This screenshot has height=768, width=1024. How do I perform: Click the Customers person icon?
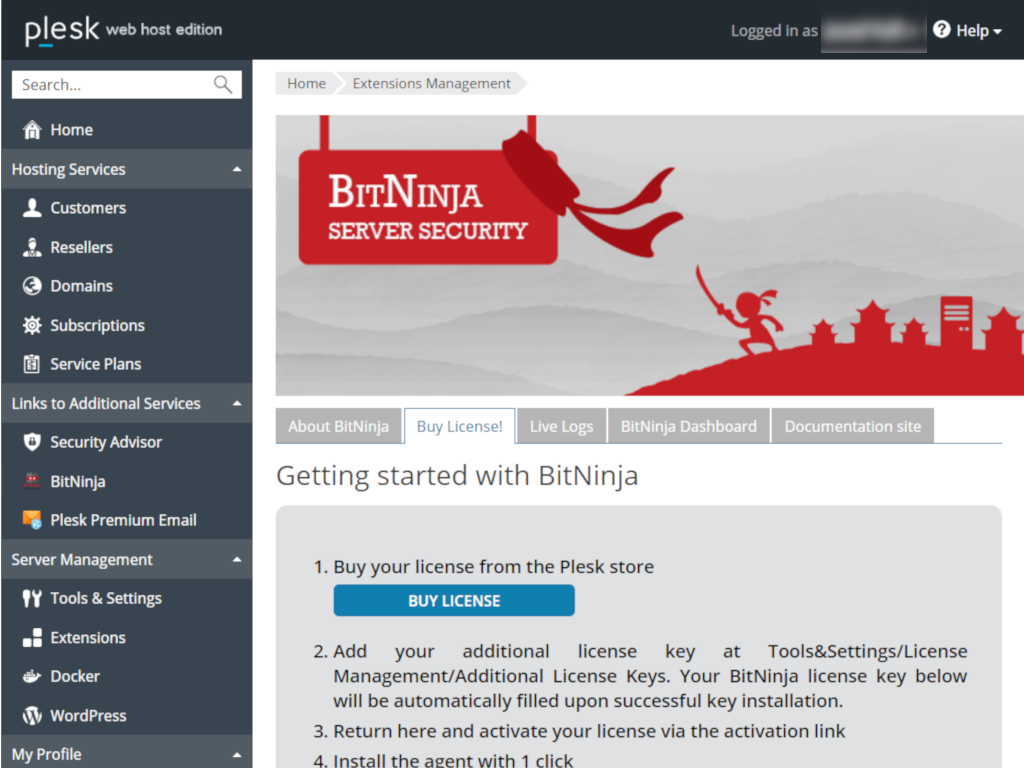[x=32, y=208]
